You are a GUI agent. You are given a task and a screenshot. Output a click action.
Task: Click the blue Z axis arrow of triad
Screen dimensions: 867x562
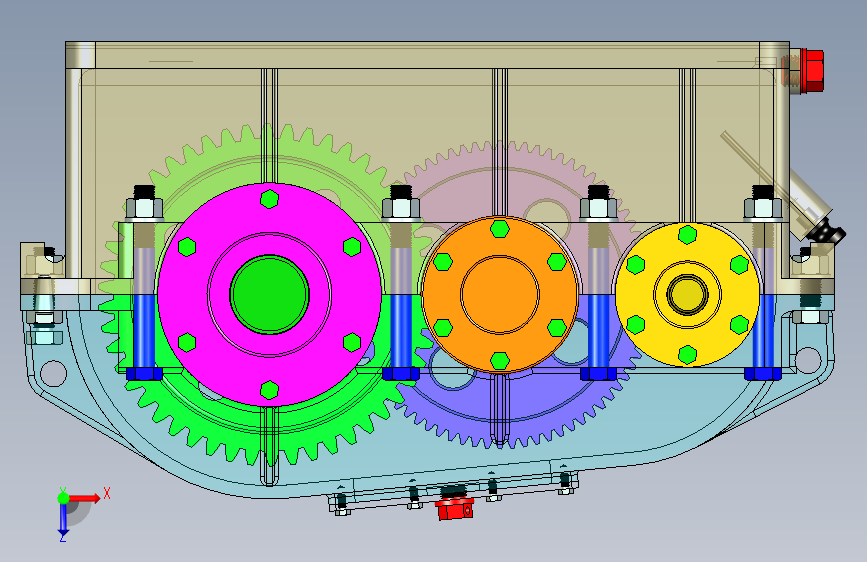(63, 519)
